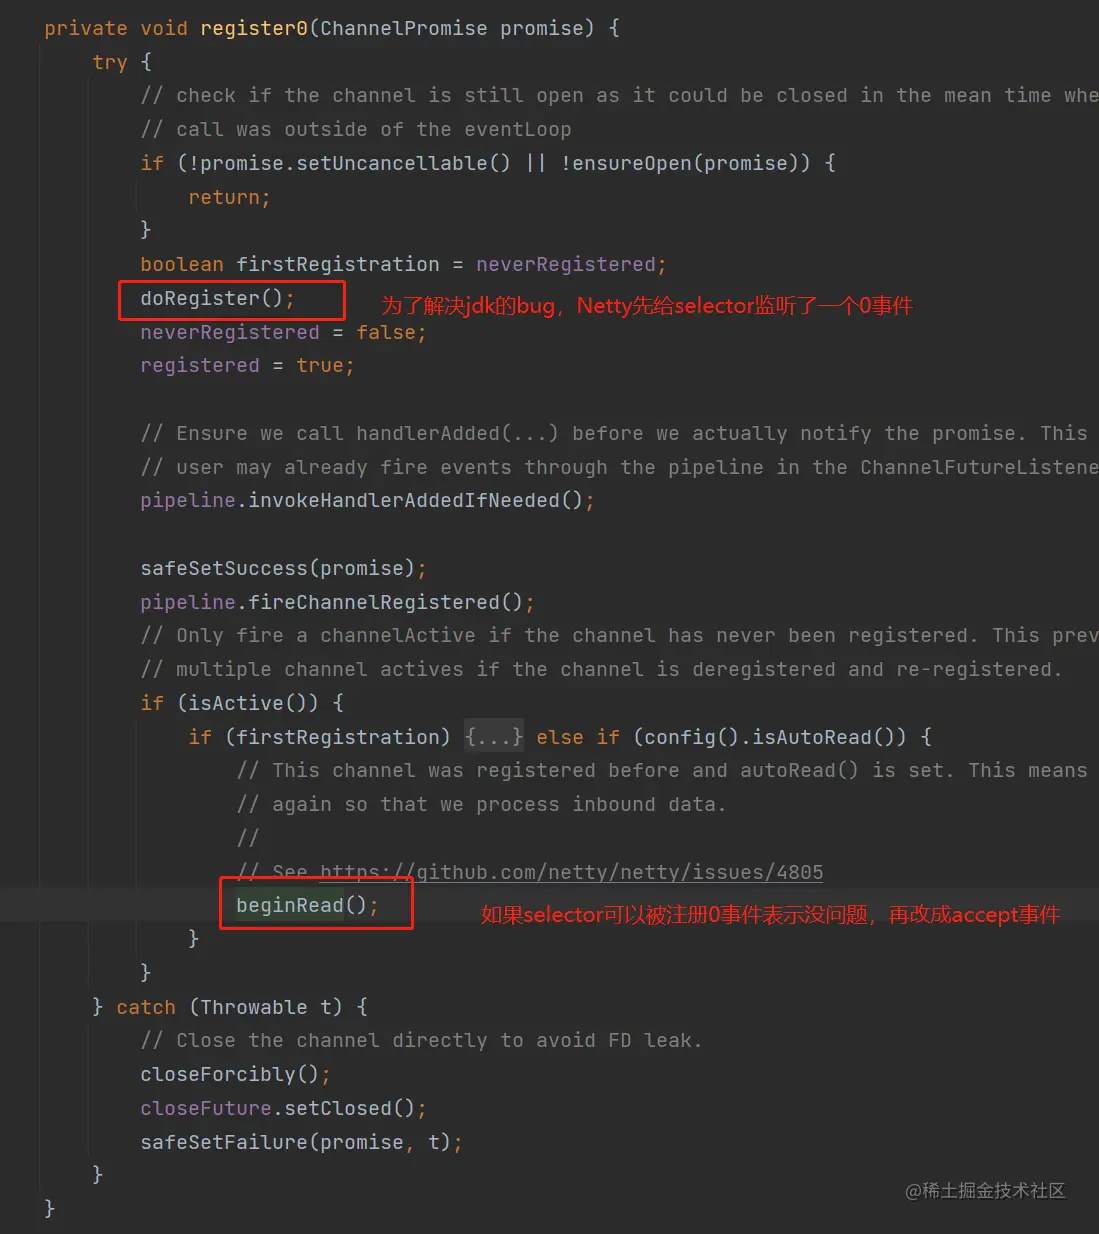Click pipeline.fireChannelRegistered() statement

[337, 602]
